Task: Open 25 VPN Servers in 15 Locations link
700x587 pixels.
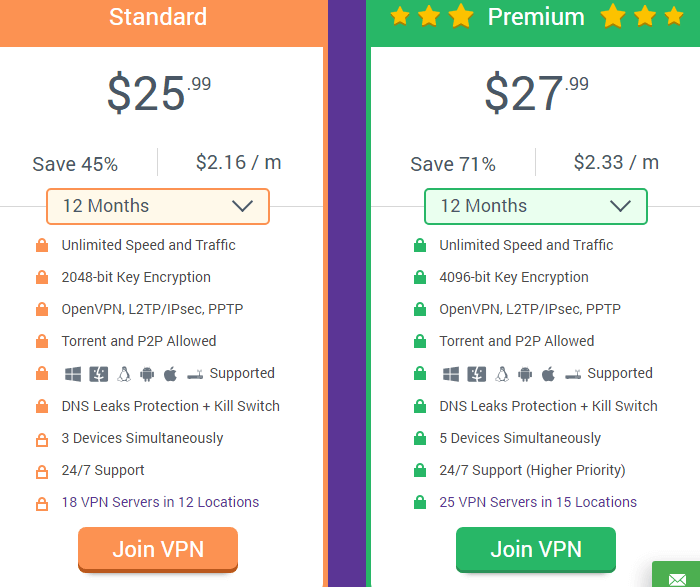Action: (538, 502)
